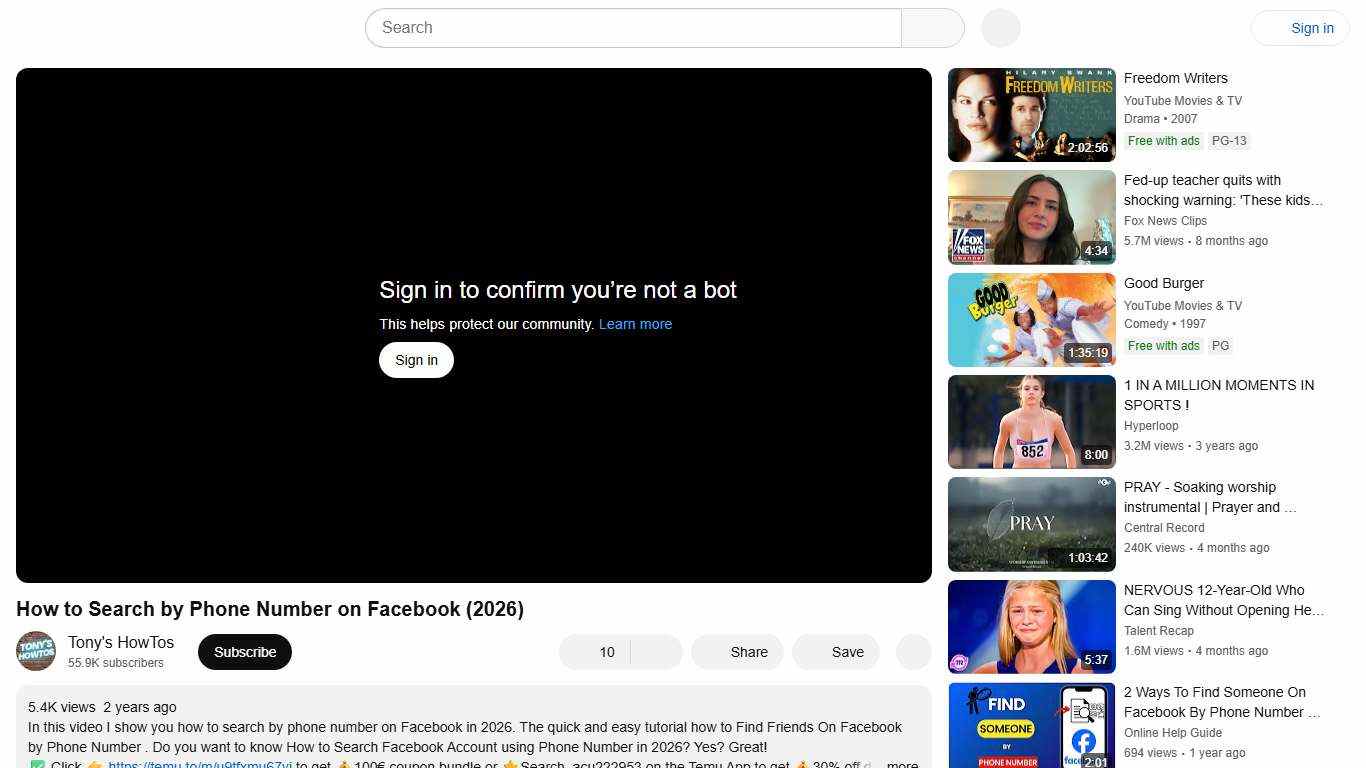The width and height of the screenshot is (1366, 768).
Task: Open the Fed-up teacher Fox News video
Action: tap(1031, 217)
